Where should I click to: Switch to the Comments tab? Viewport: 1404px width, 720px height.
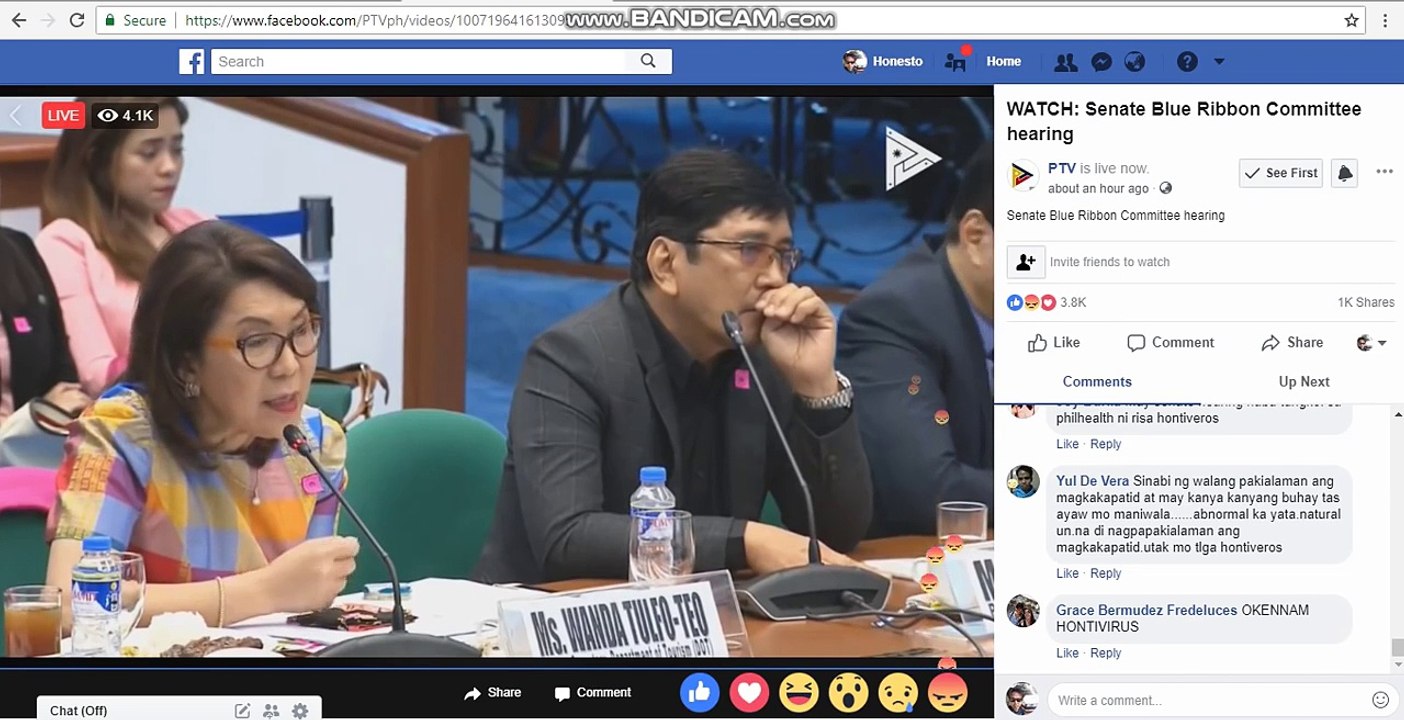pyautogui.click(x=1097, y=381)
